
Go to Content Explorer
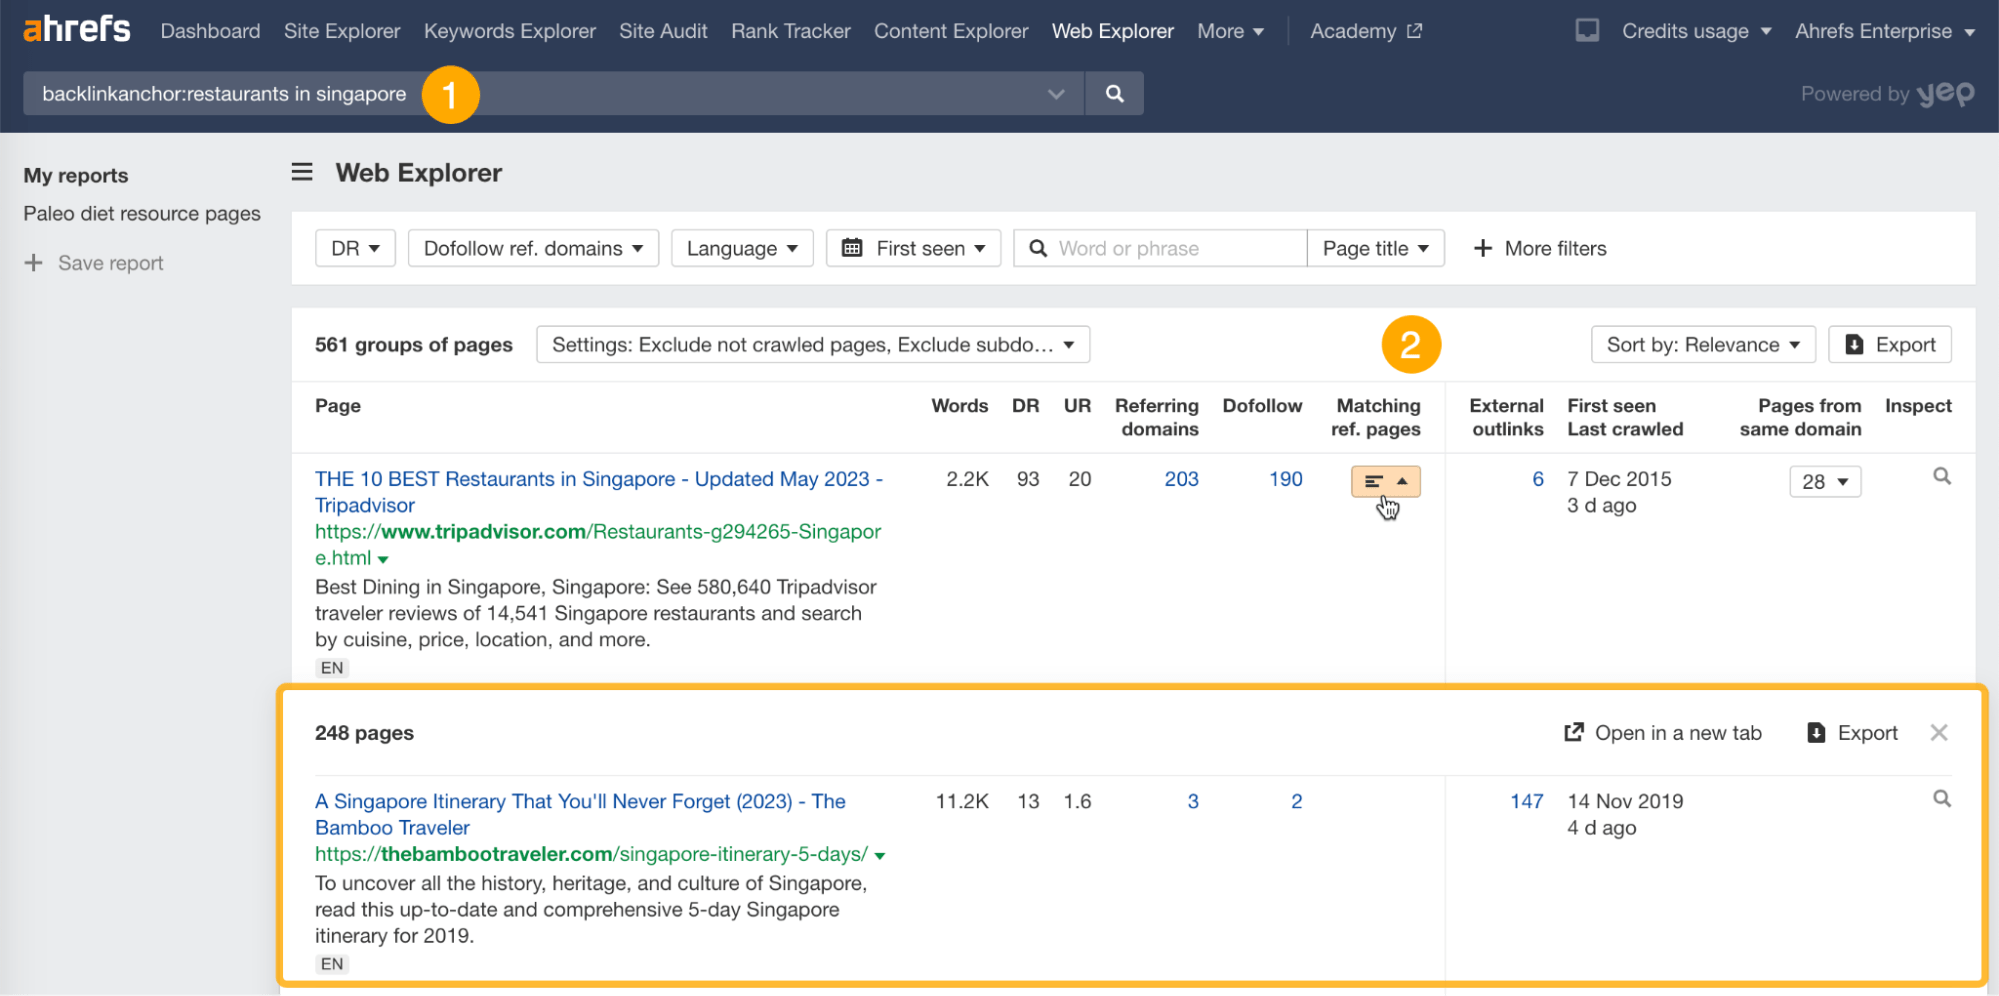pos(951,31)
